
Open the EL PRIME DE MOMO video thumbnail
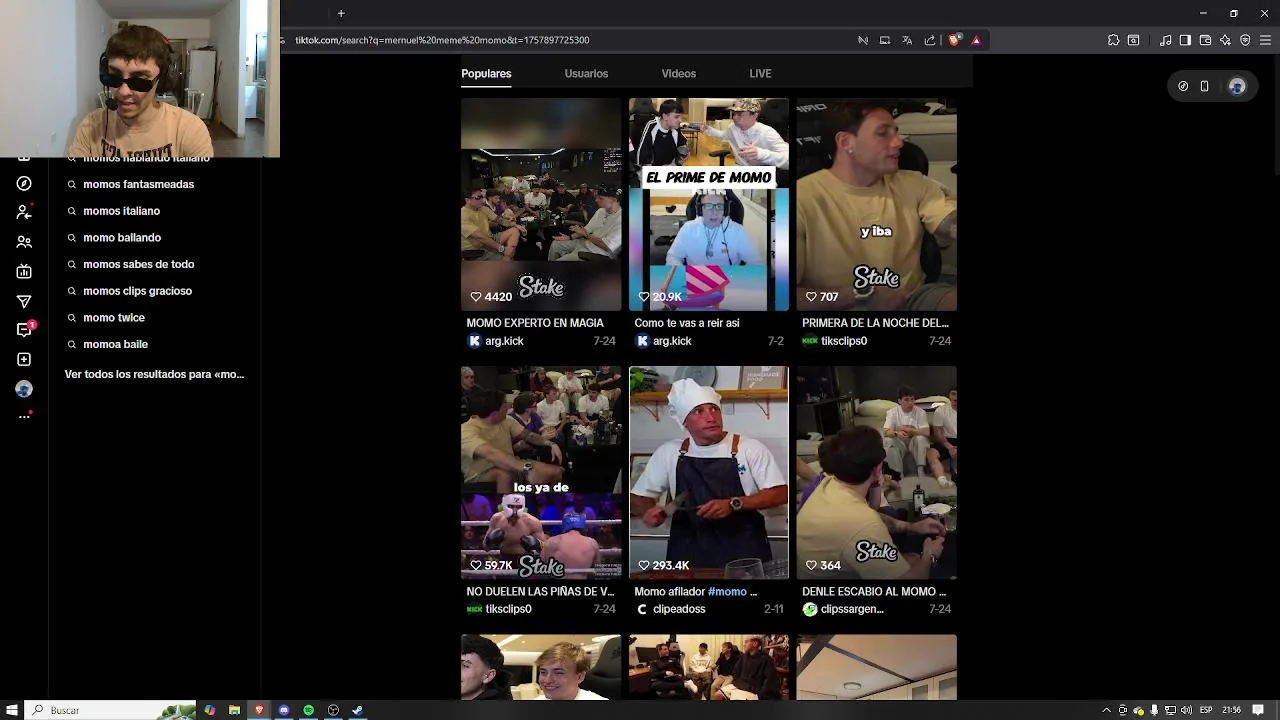click(709, 204)
